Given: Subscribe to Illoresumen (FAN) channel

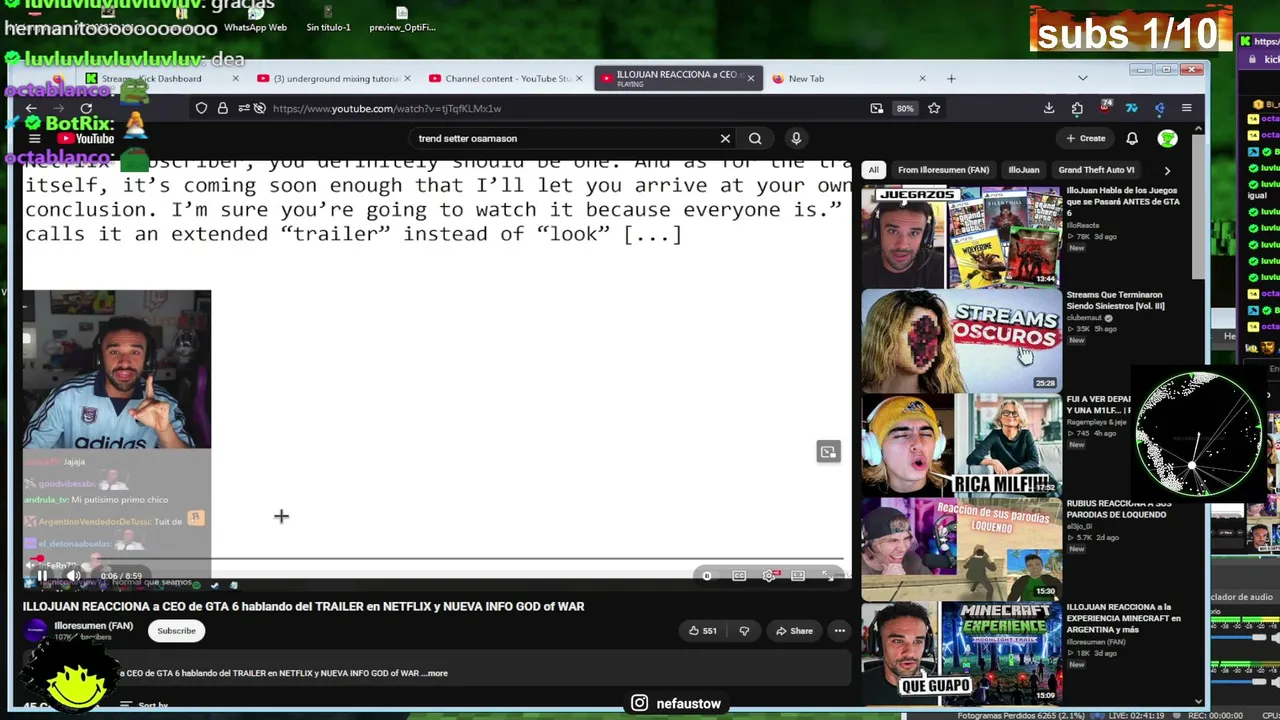Looking at the screenshot, I should click(x=176, y=631).
